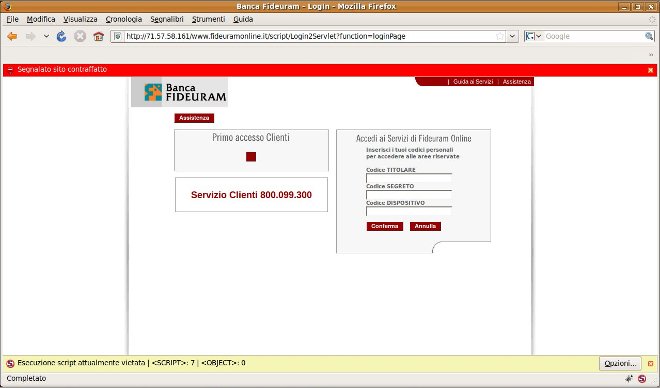Click the red square under Primo accesso Clienti
This screenshot has width=660, height=388.
pos(251,157)
